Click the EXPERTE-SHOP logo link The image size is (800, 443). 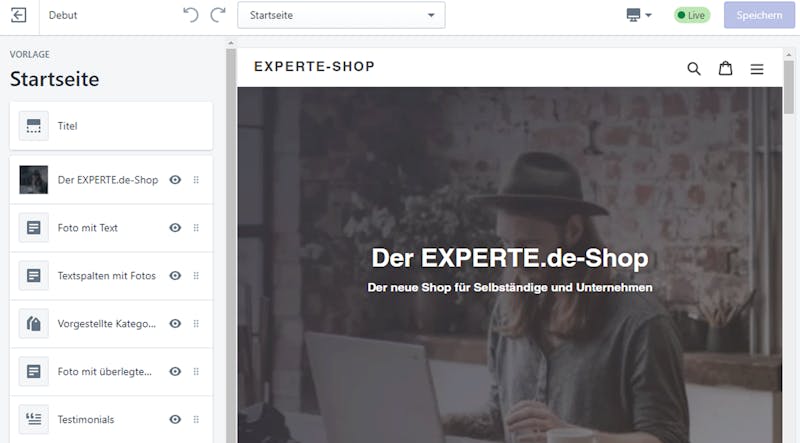tap(314, 67)
